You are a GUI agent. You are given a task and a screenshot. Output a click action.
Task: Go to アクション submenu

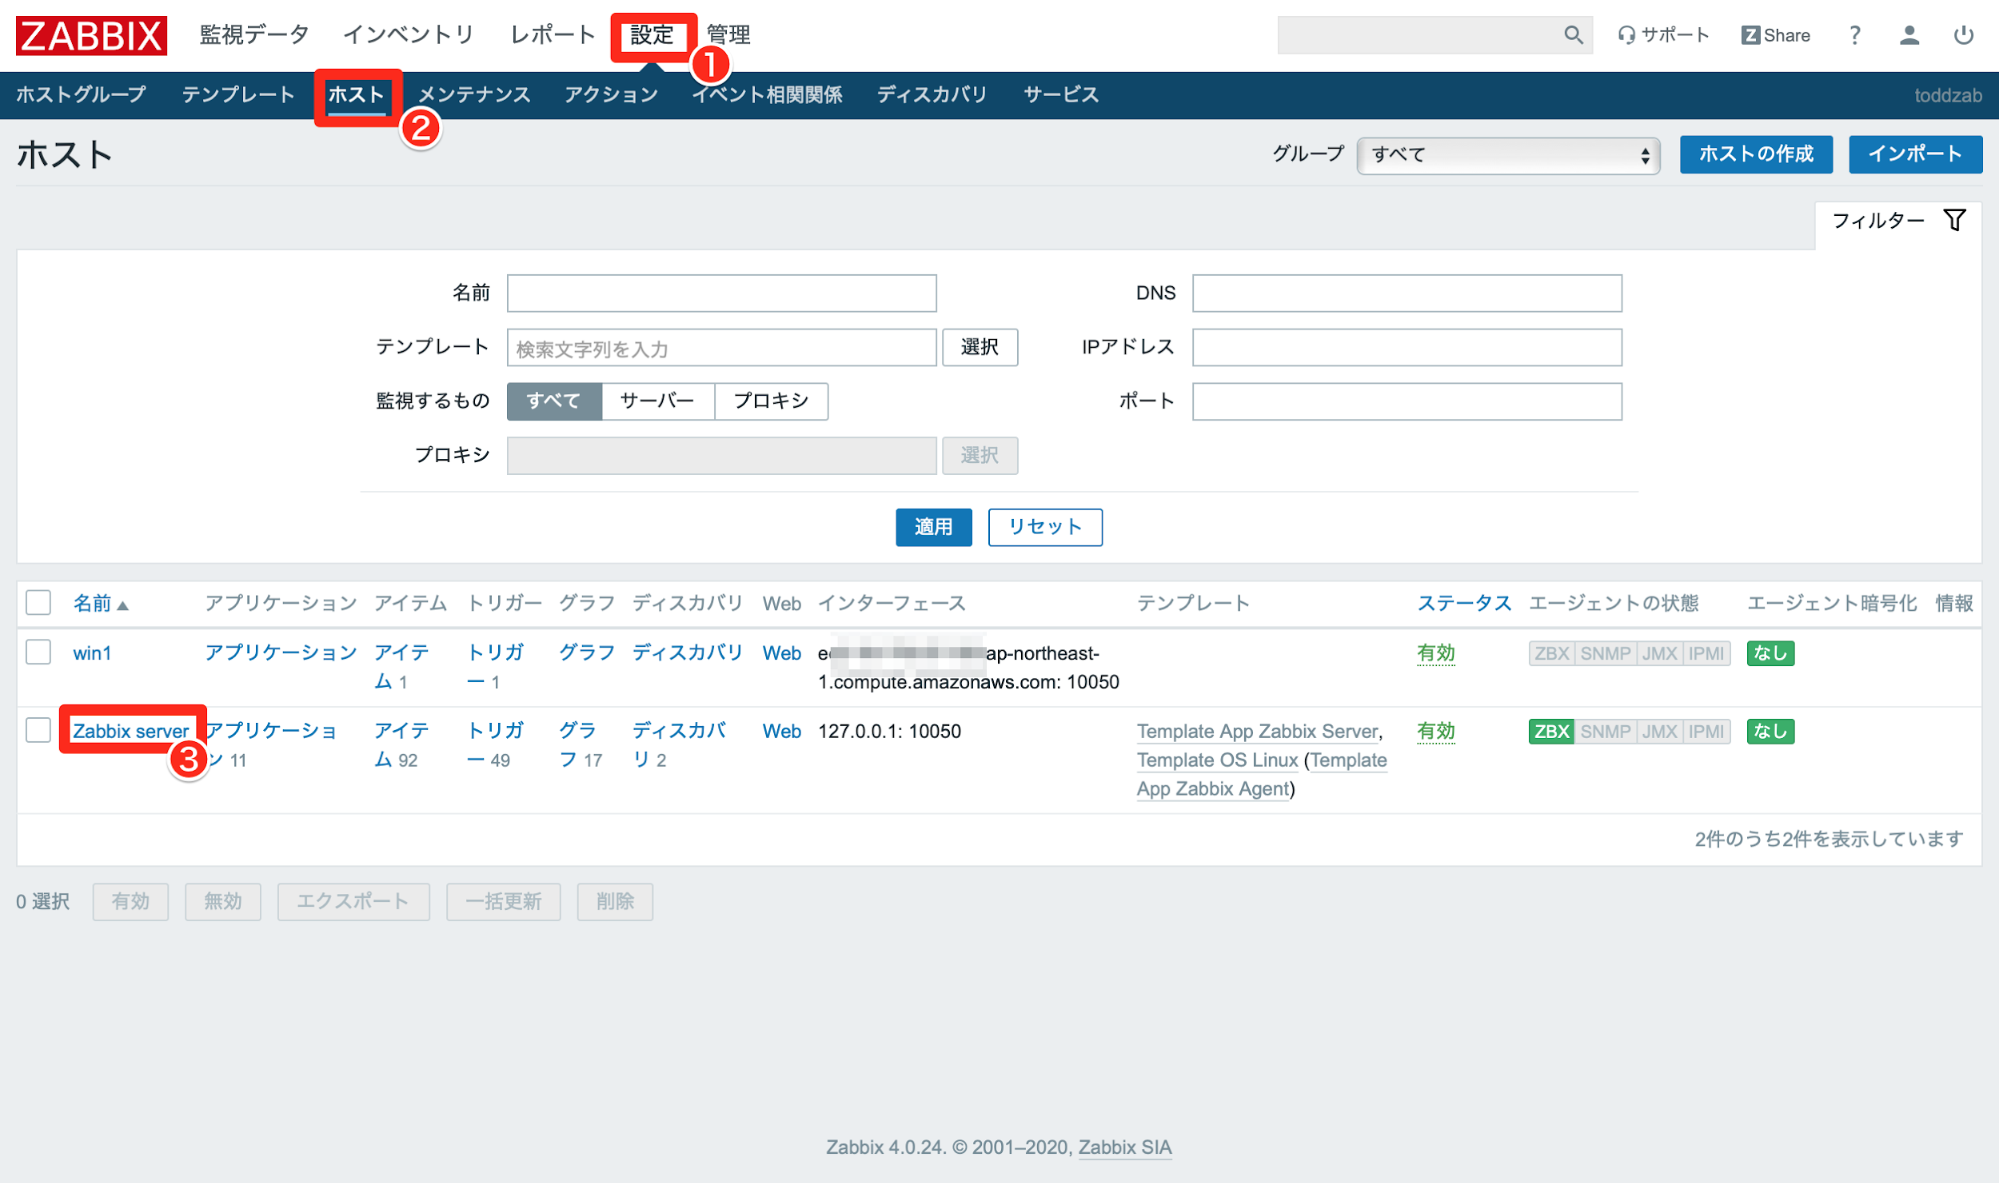(x=611, y=95)
